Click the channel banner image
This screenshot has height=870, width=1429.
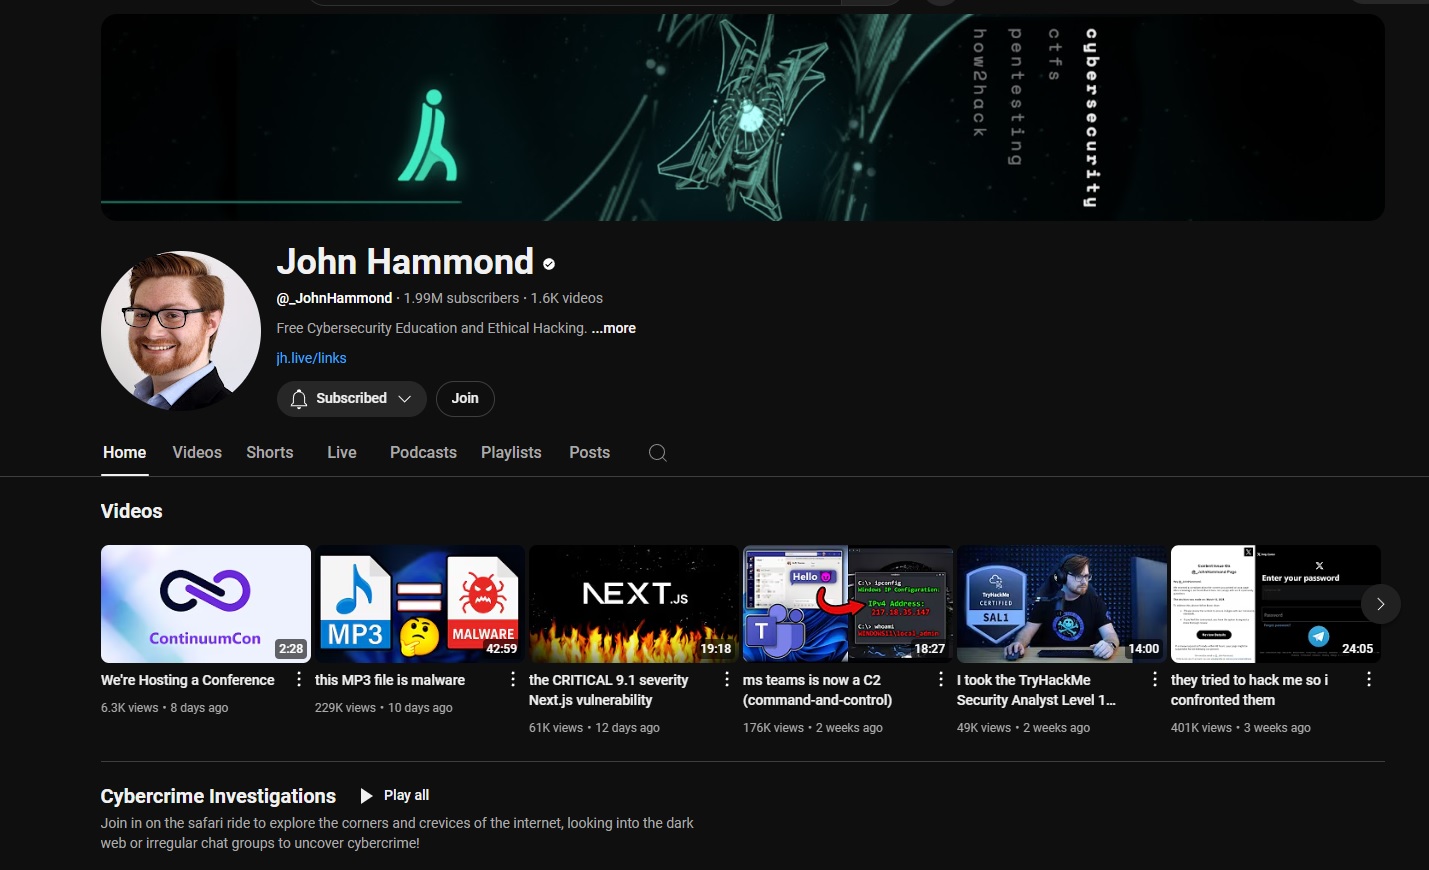point(743,117)
